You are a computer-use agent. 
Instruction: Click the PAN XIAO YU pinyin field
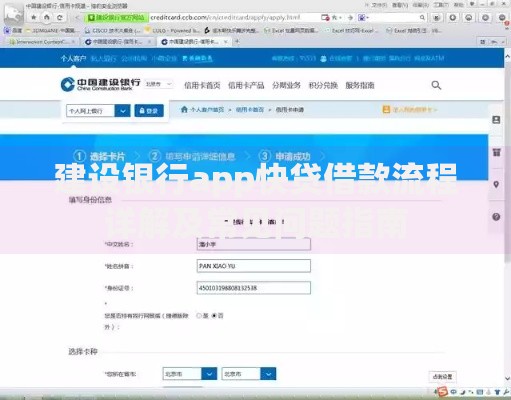click(254, 266)
